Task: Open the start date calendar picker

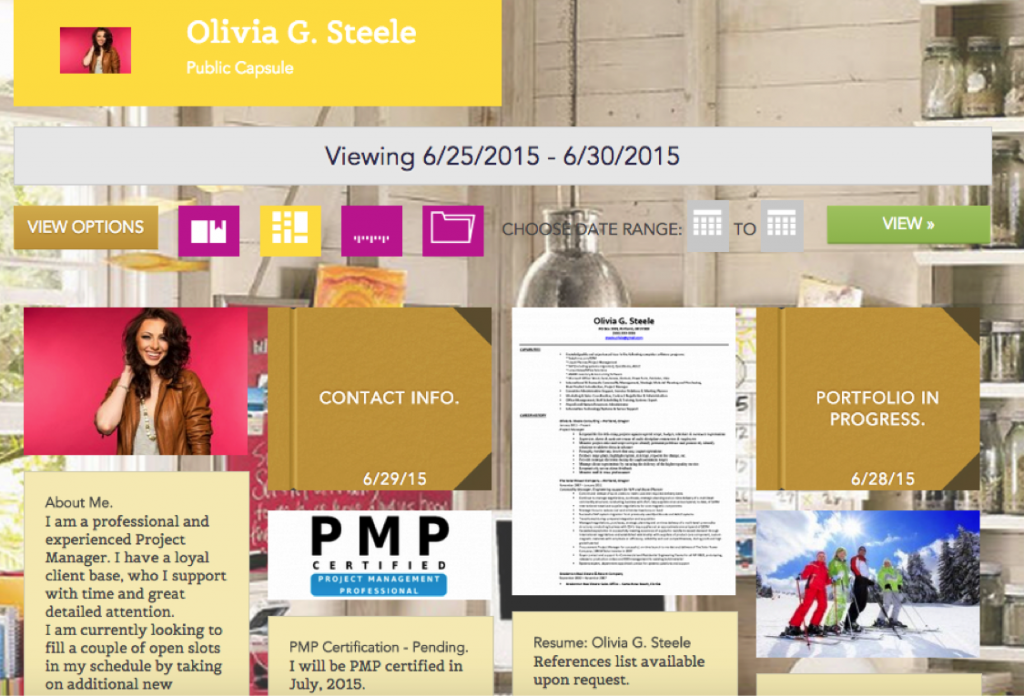Action: tap(708, 226)
